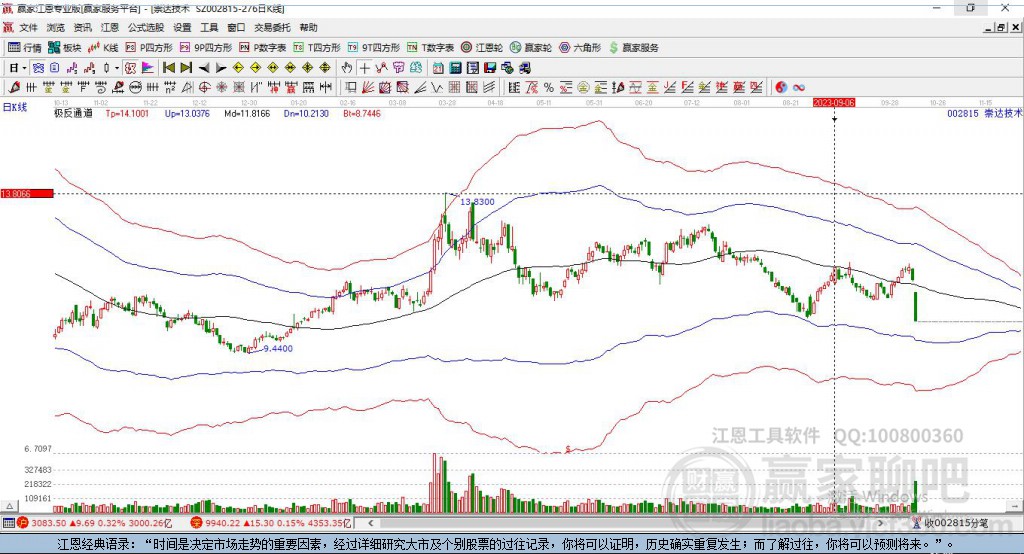This screenshot has width=1024, height=554.
Task: Open the calculator icon
Action: [x=456, y=68]
